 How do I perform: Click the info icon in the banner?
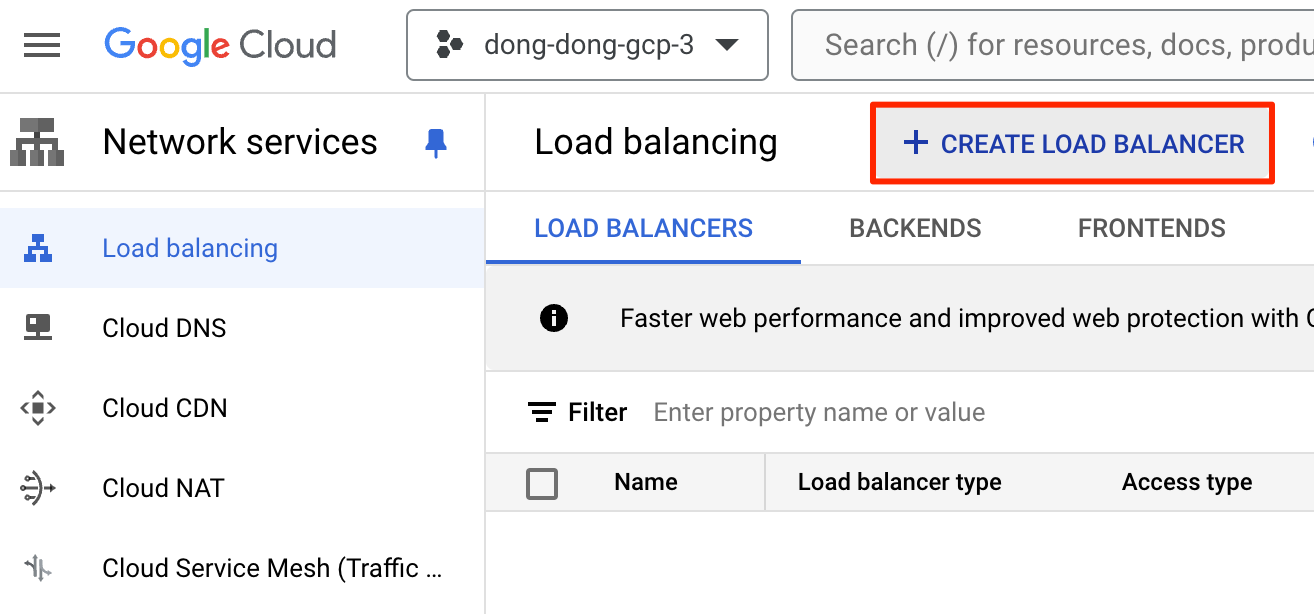click(x=553, y=318)
